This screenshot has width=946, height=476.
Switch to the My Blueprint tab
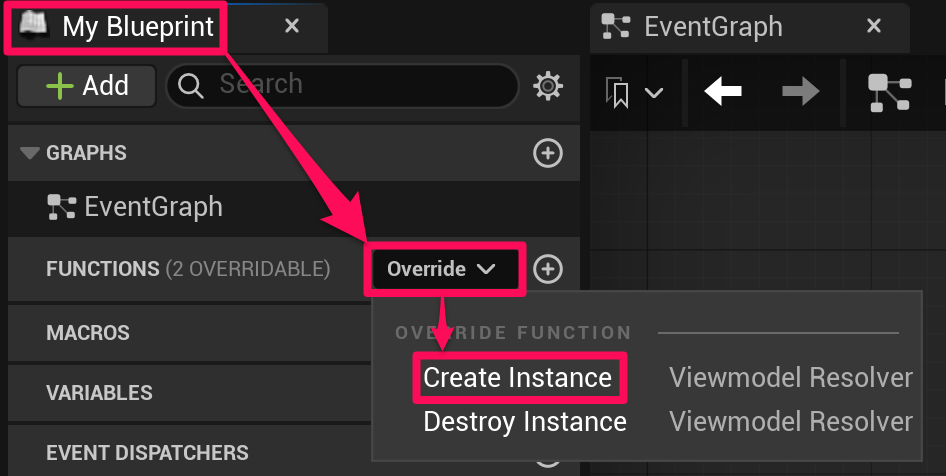pyautogui.click(x=138, y=26)
